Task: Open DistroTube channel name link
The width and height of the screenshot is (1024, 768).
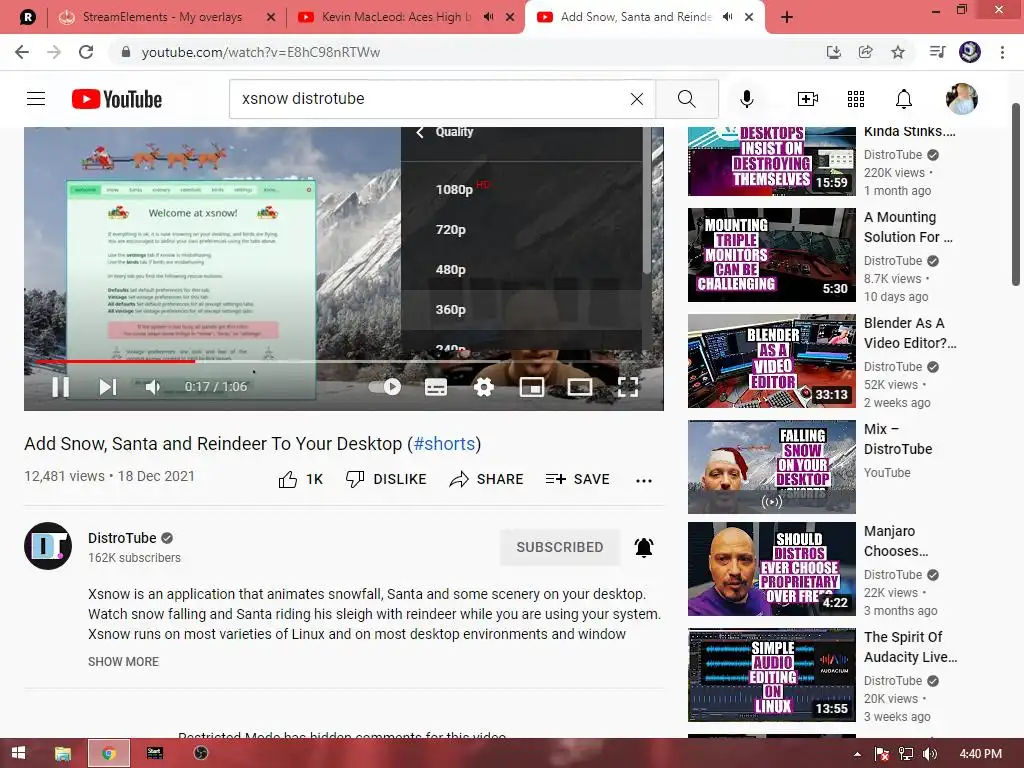Action: (122, 538)
